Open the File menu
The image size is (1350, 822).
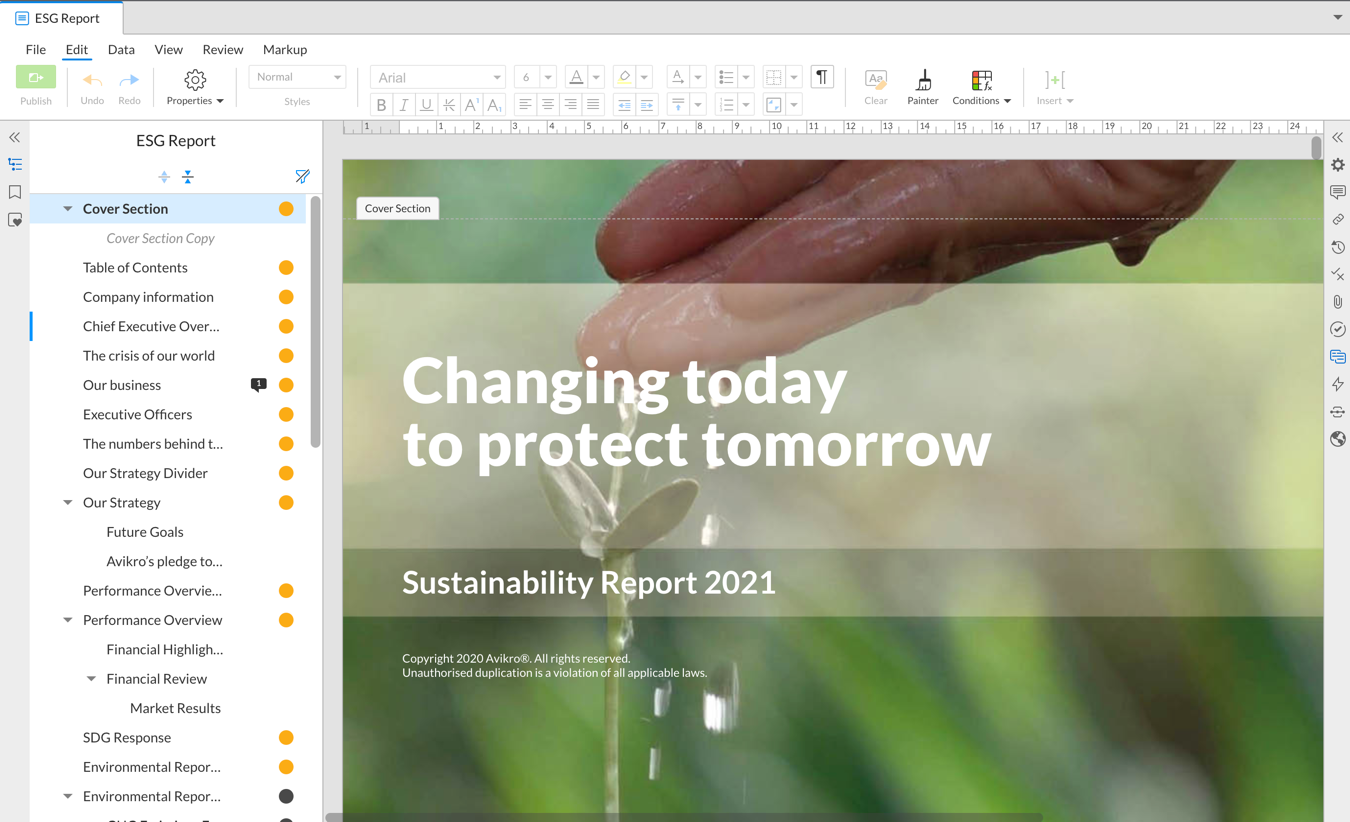pos(36,49)
